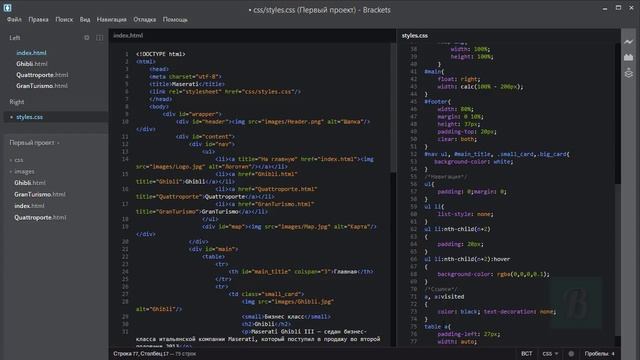The width and height of the screenshot is (640, 360).
Task: Click the Brackets app icon in title bar
Action: 7,7
